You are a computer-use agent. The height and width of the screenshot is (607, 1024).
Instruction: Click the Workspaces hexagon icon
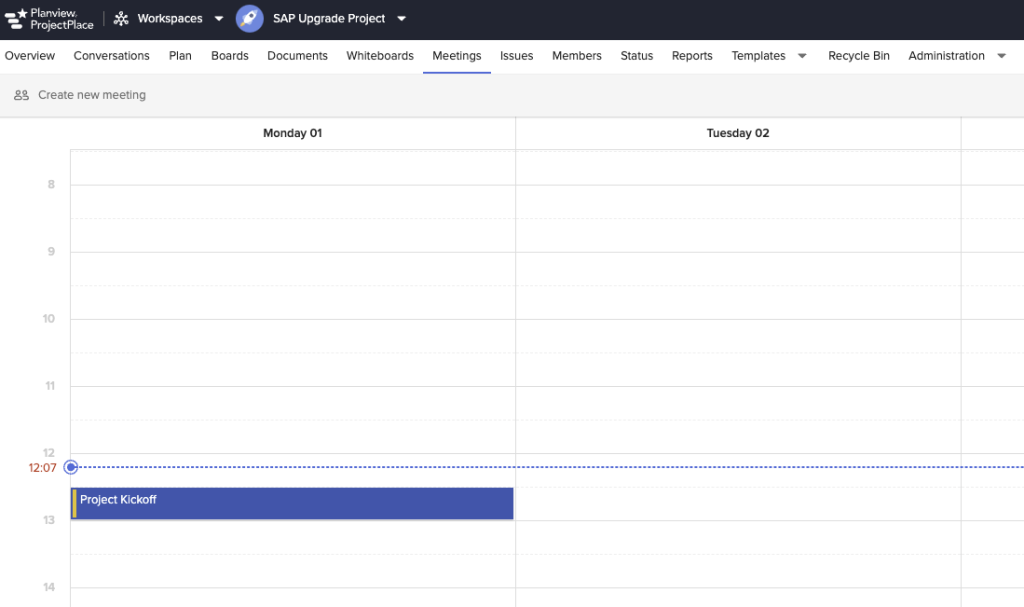pyautogui.click(x=121, y=19)
